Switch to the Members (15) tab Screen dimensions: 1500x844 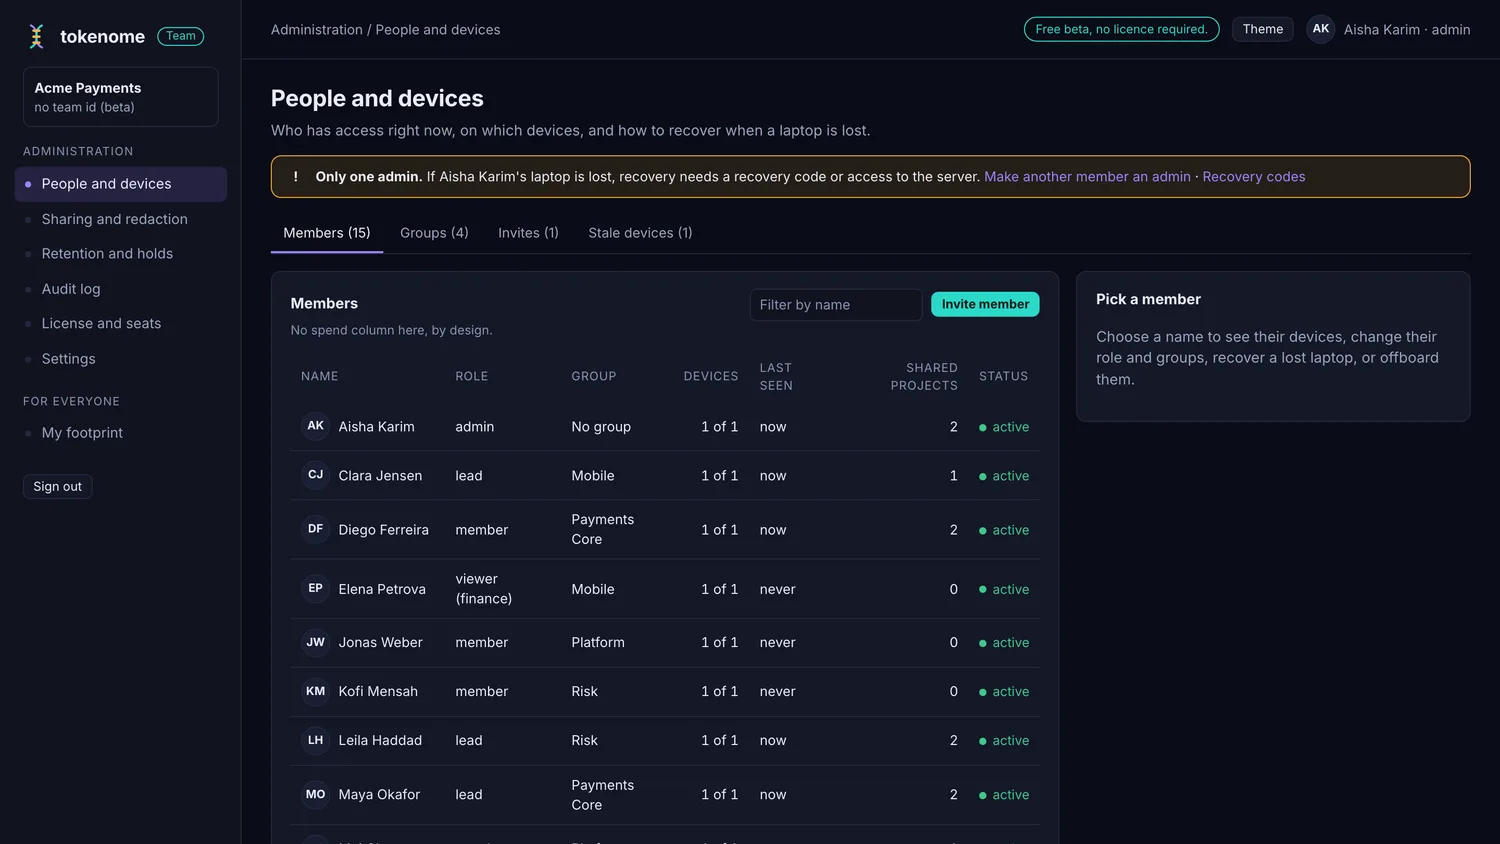coord(327,233)
